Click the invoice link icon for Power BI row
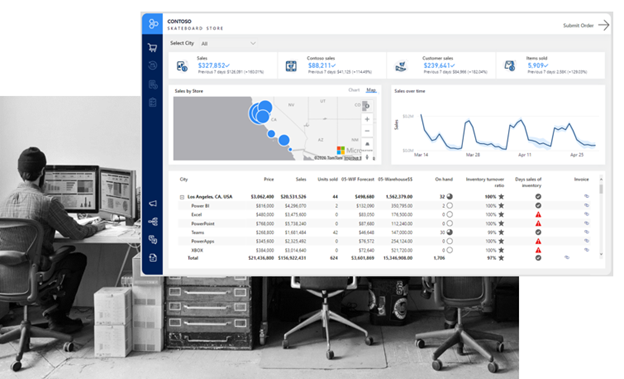 (586, 205)
